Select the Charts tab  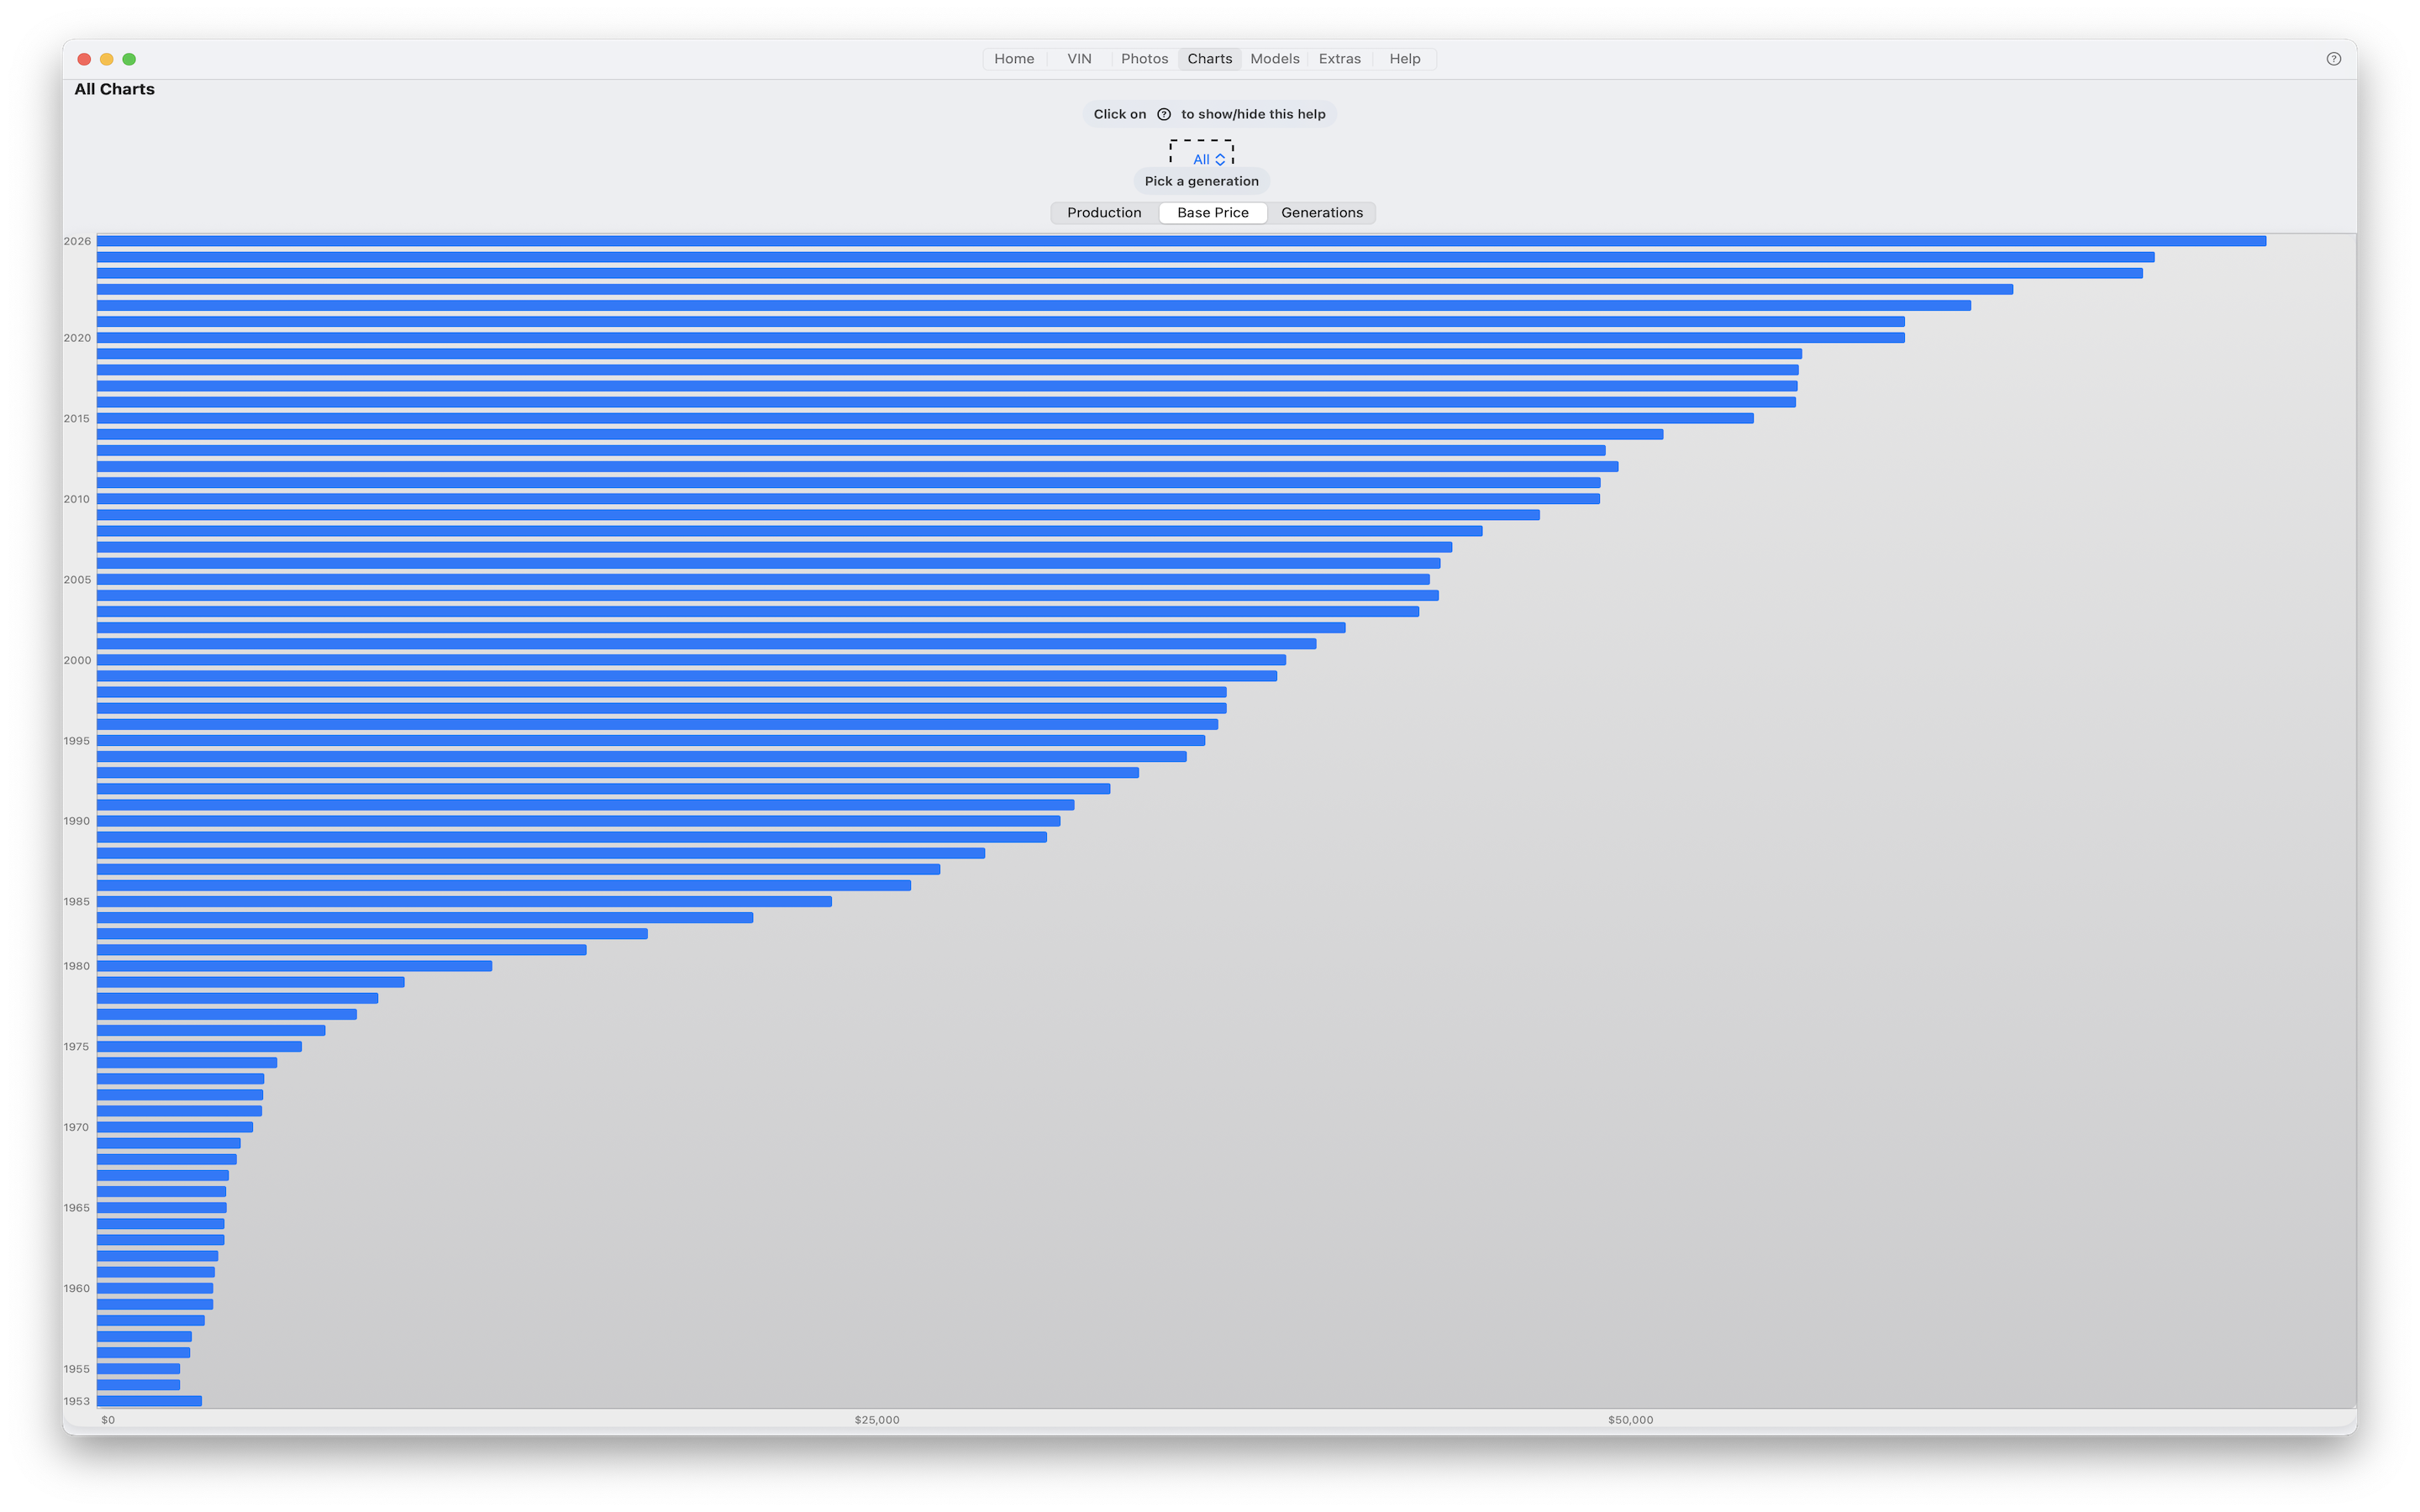(1209, 59)
